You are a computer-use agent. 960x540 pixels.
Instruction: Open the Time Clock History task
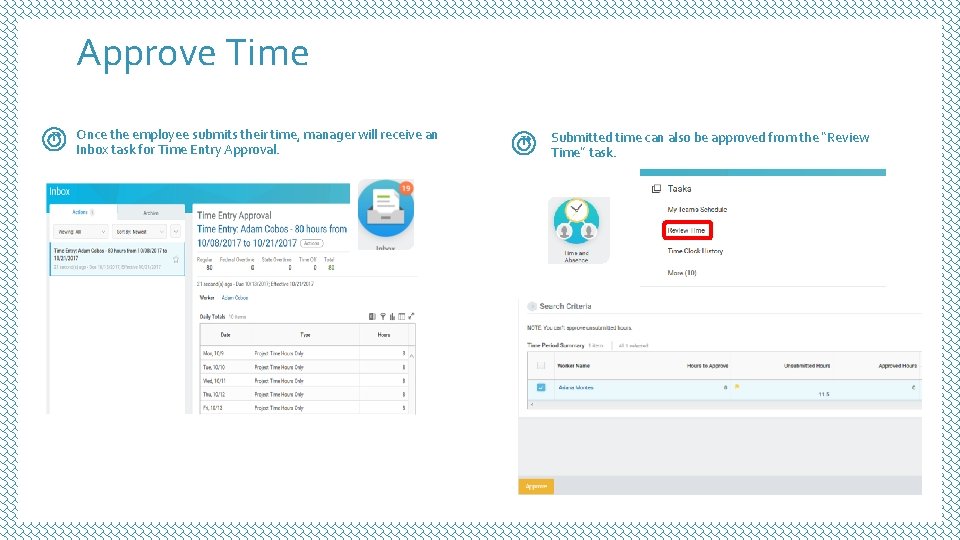click(x=695, y=251)
